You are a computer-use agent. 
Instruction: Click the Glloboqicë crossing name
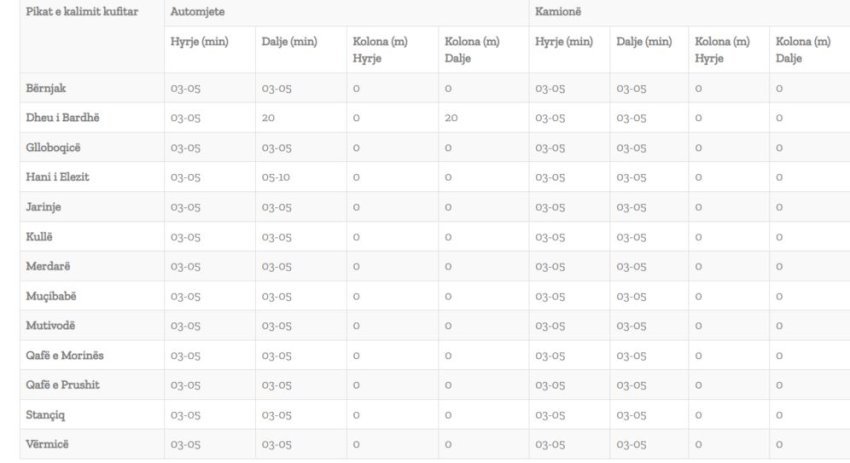pos(54,148)
